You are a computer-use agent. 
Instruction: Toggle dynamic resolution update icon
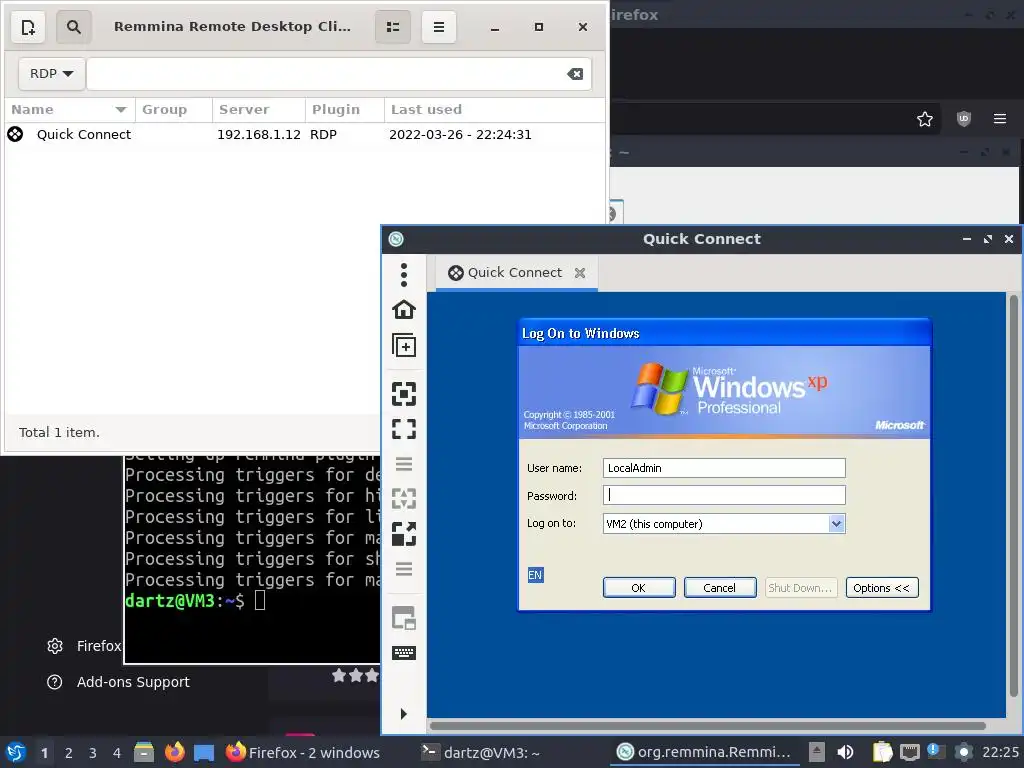click(404, 499)
